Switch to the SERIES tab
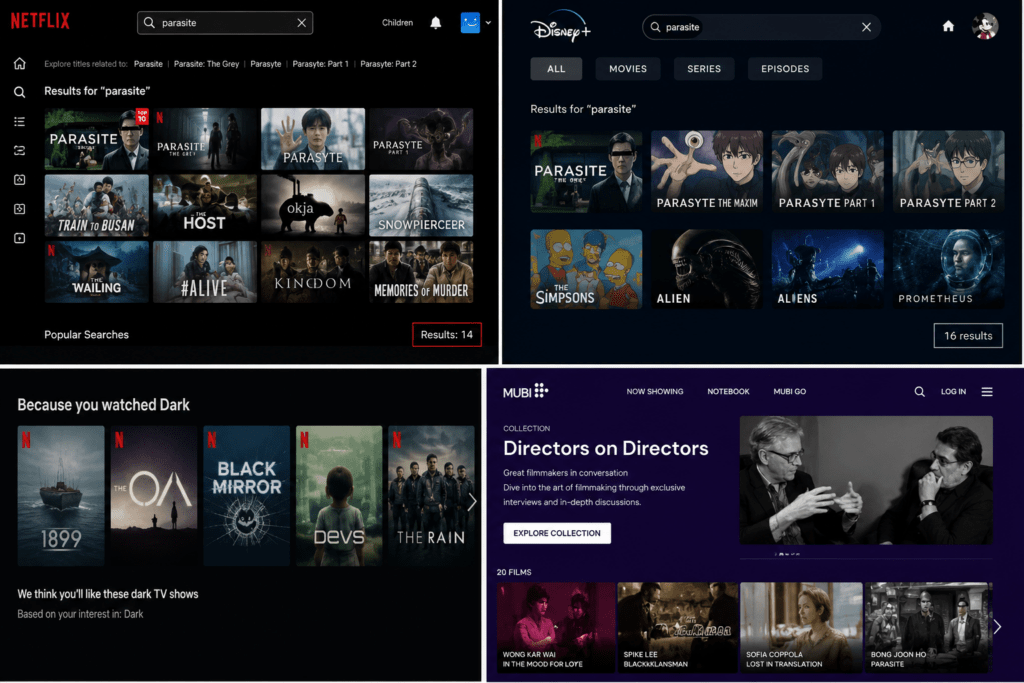1024x683 pixels. [704, 69]
